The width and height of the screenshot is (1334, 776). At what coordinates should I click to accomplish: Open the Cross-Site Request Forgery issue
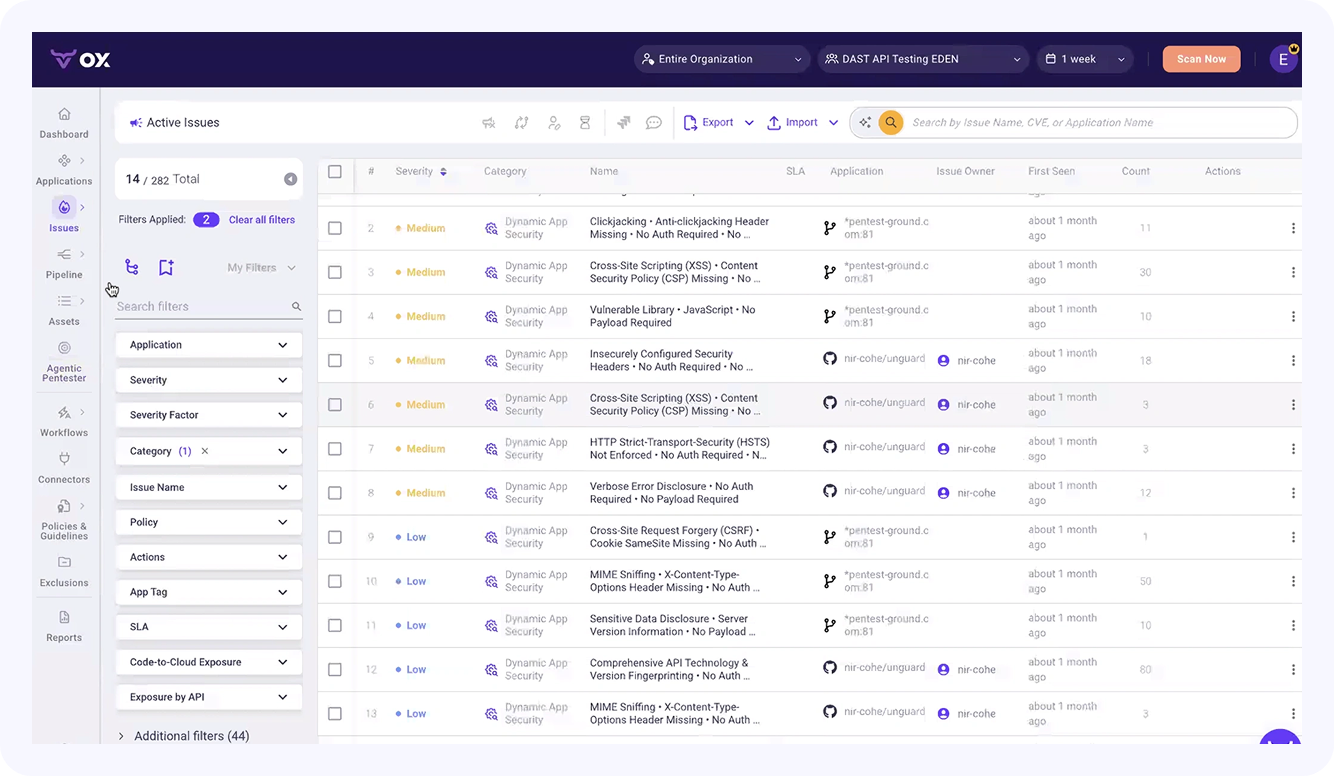click(x=679, y=537)
